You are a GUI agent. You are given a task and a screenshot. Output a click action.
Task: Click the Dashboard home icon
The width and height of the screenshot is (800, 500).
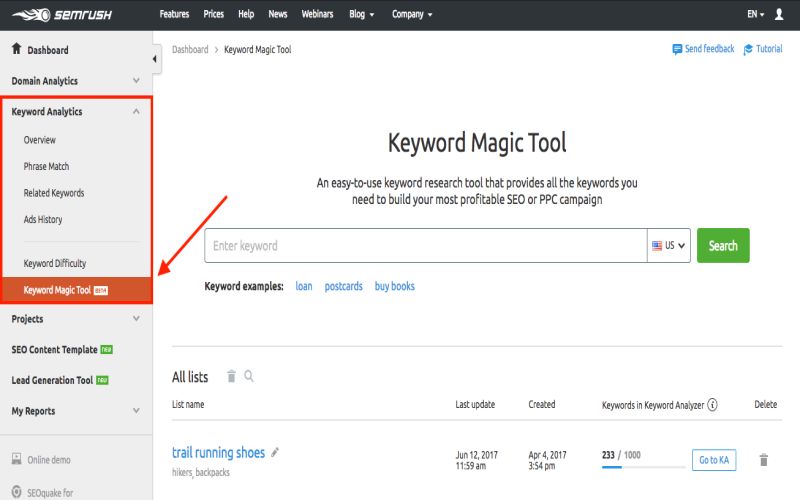[16, 48]
